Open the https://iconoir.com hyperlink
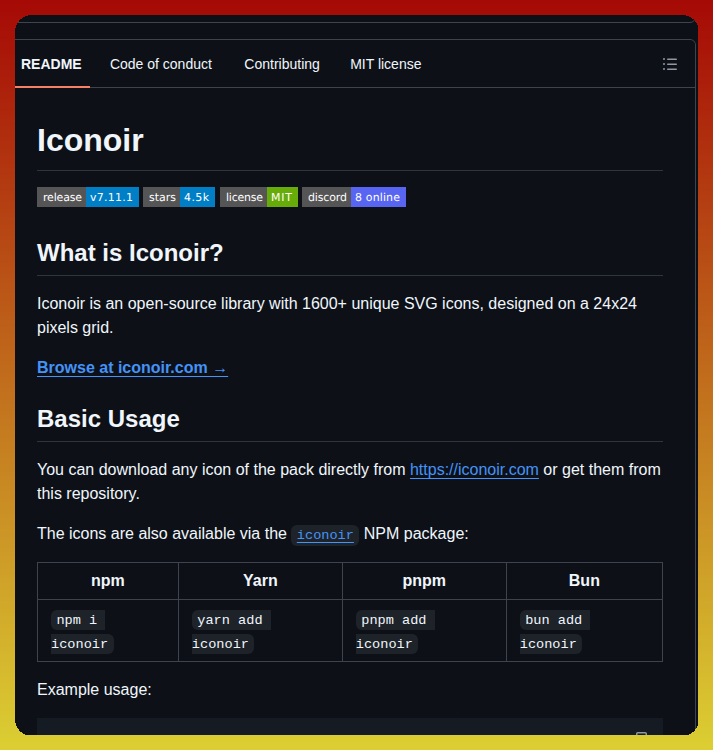Screen dimensions: 713x750 click(x=474, y=470)
